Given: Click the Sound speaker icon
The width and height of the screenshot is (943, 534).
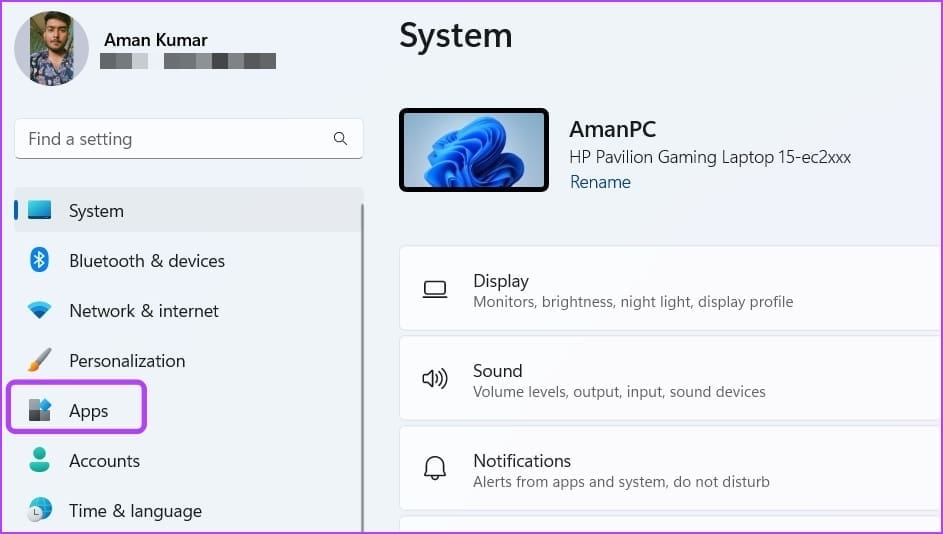Looking at the screenshot, I should (435, 378).
